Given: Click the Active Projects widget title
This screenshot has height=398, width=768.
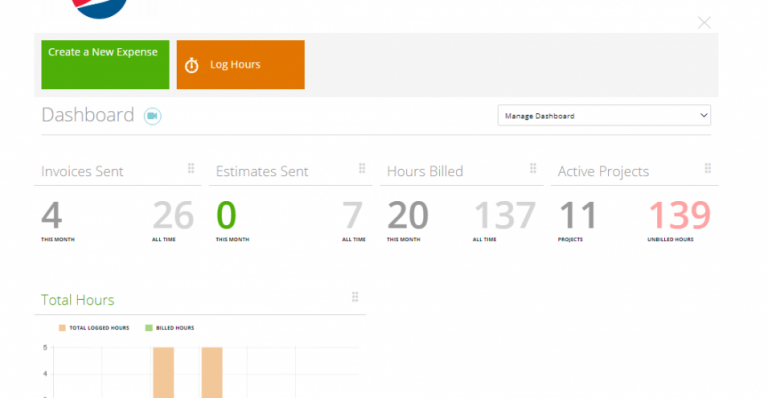Looking at the screenshot, I should click(x=603, y=171).
